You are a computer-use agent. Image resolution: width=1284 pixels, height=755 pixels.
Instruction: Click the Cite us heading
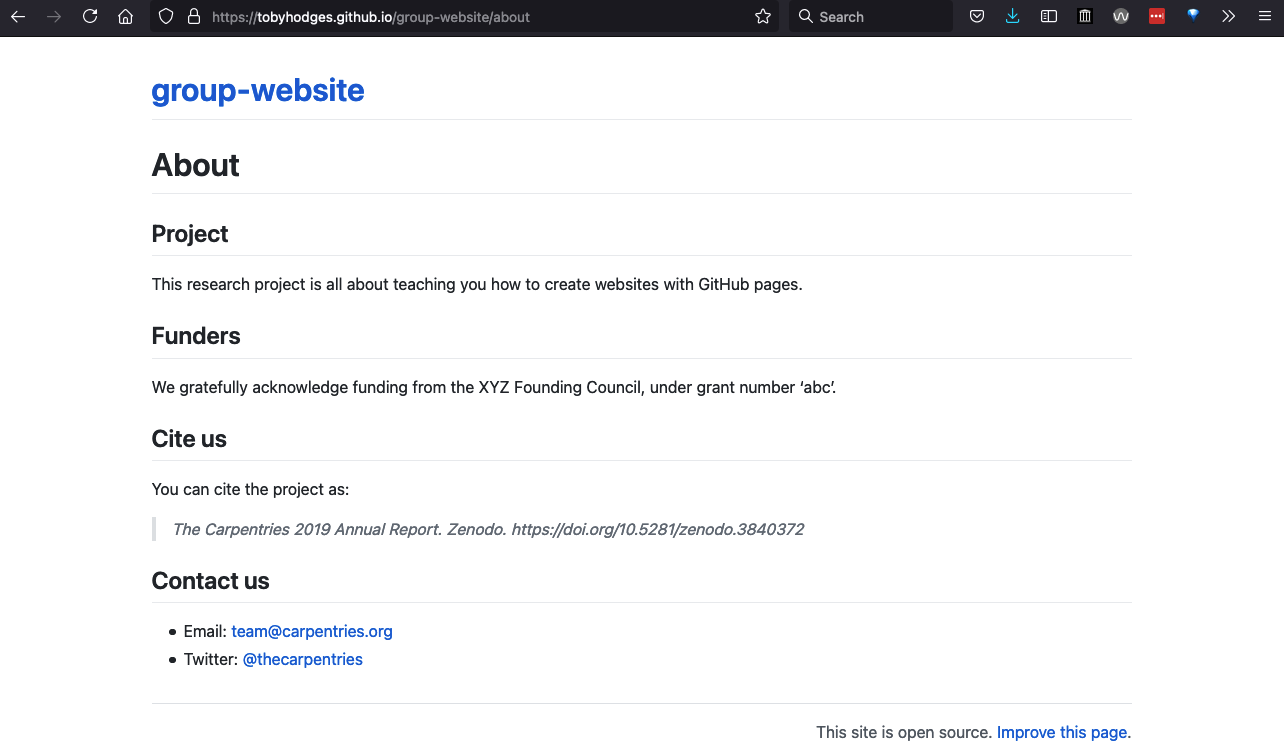[189, 439]
